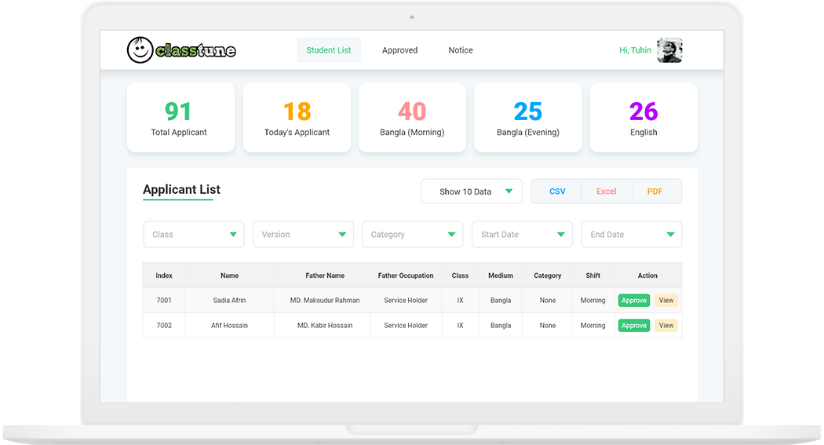Image resolution: width=824 pixels, height=445 pixels.
Task: Open the Category filter dropdown
Action: point(412,234)
